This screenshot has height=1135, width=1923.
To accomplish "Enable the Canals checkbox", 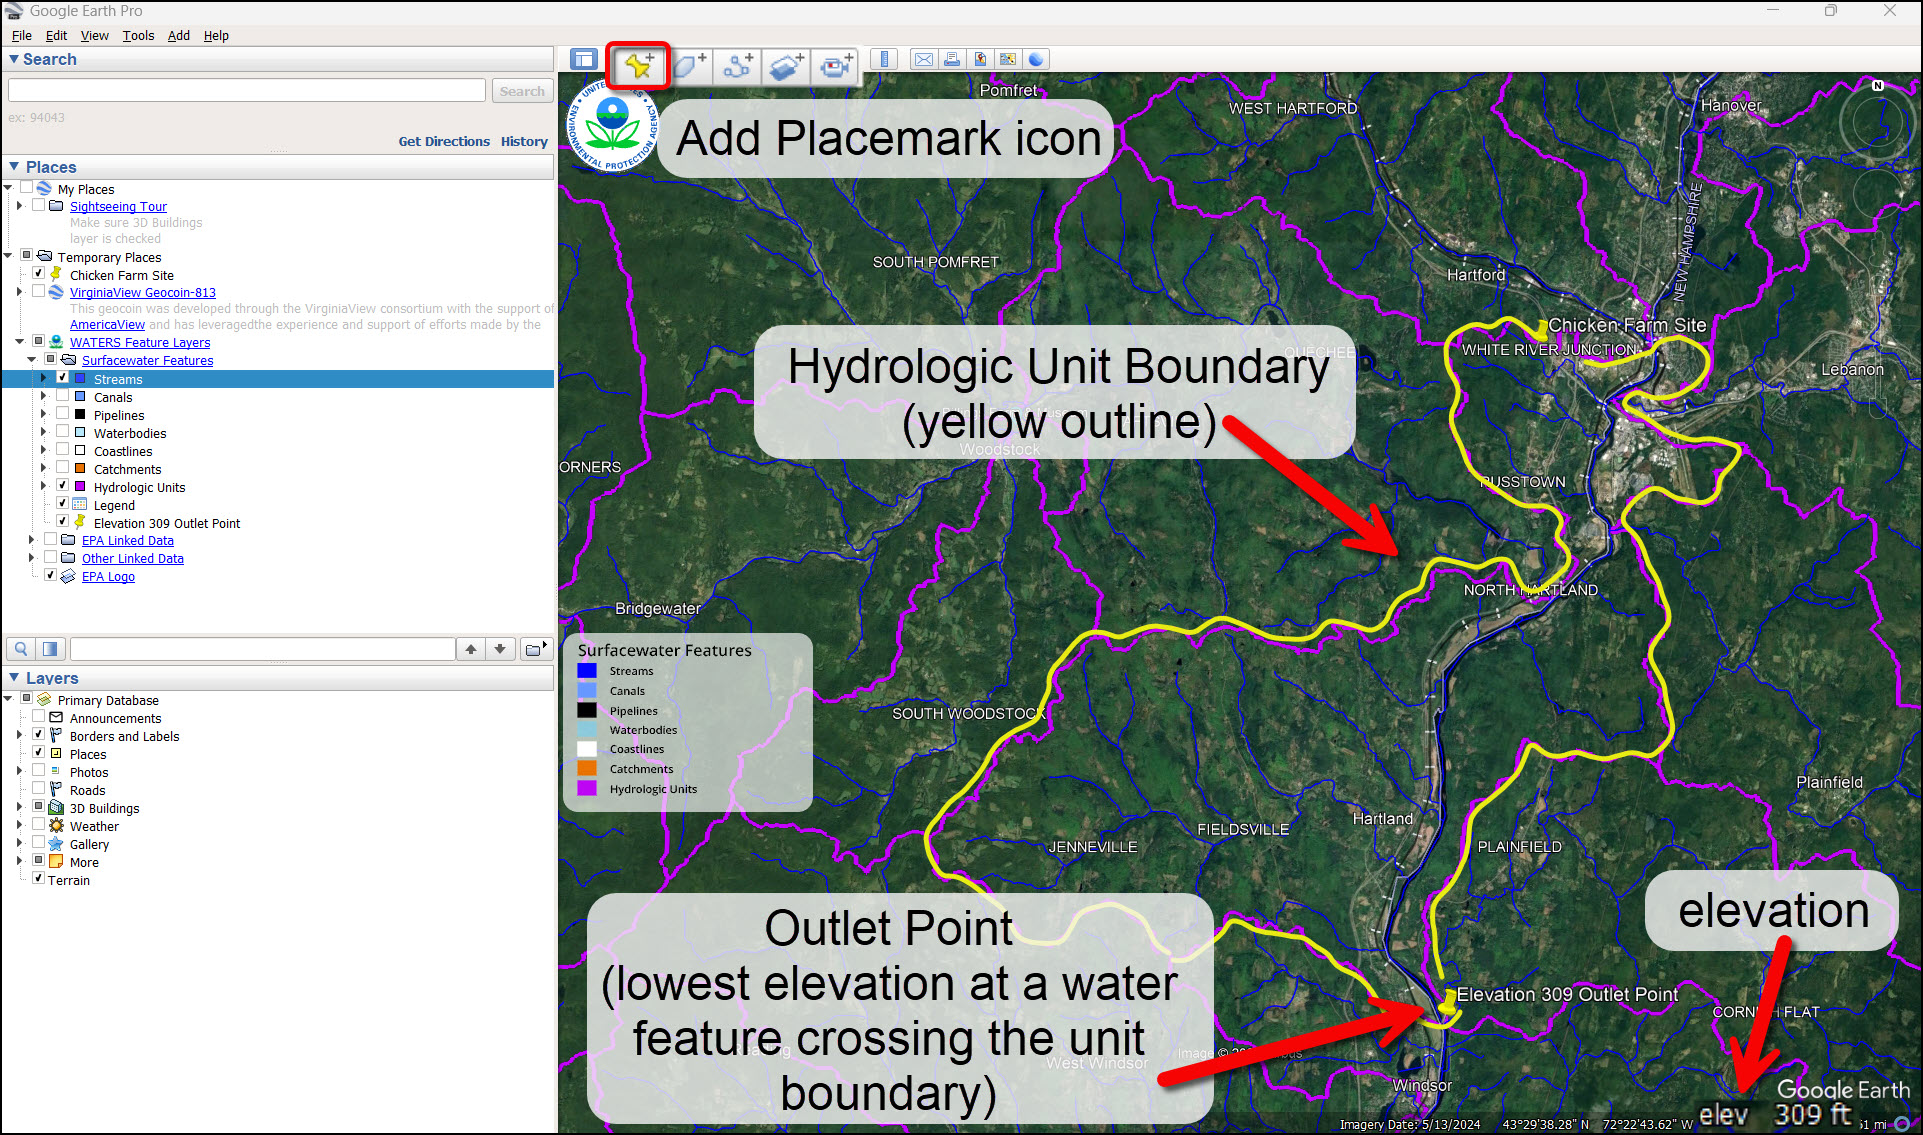I will click(63, 396).
